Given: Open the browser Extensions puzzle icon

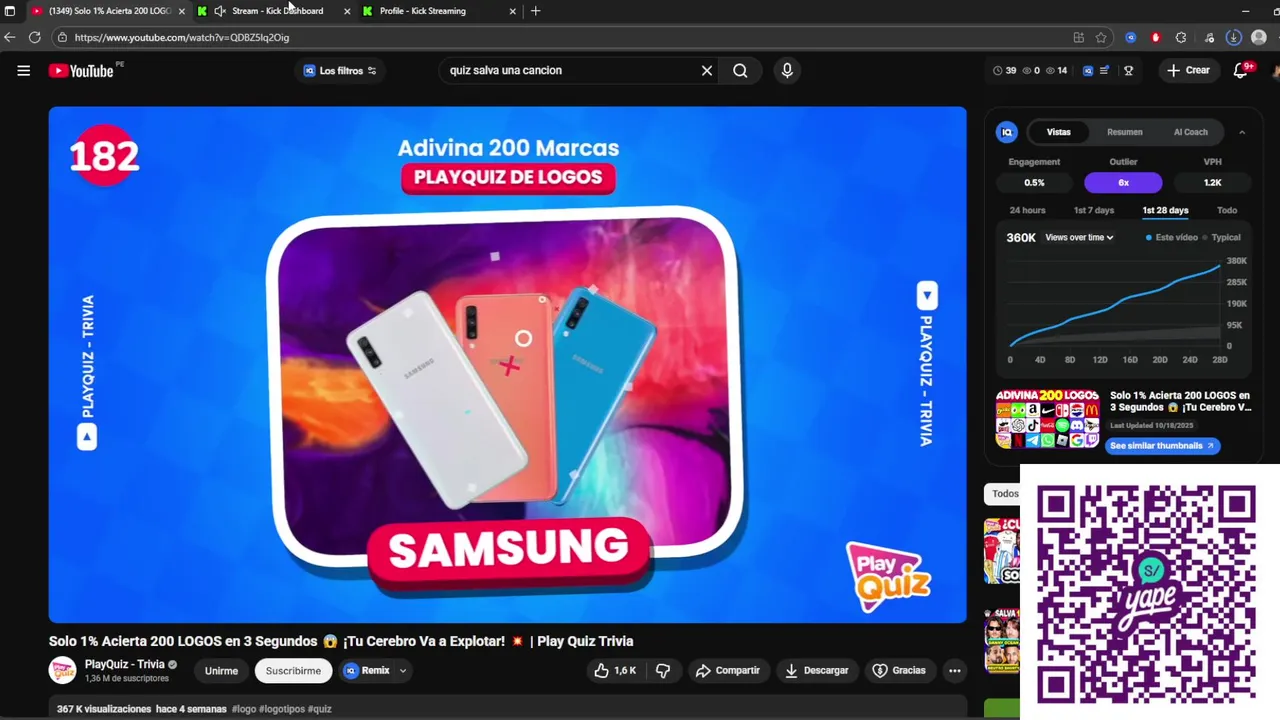Looking at the screenshot, I should (1181, 38).
